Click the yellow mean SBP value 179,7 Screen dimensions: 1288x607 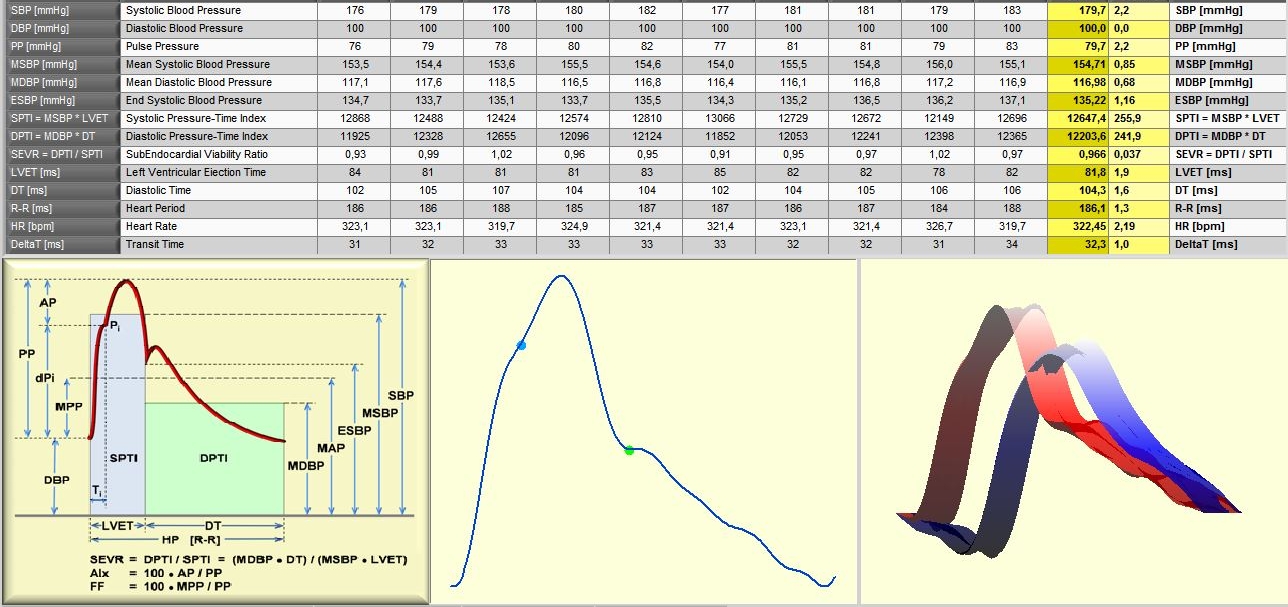1078,10
